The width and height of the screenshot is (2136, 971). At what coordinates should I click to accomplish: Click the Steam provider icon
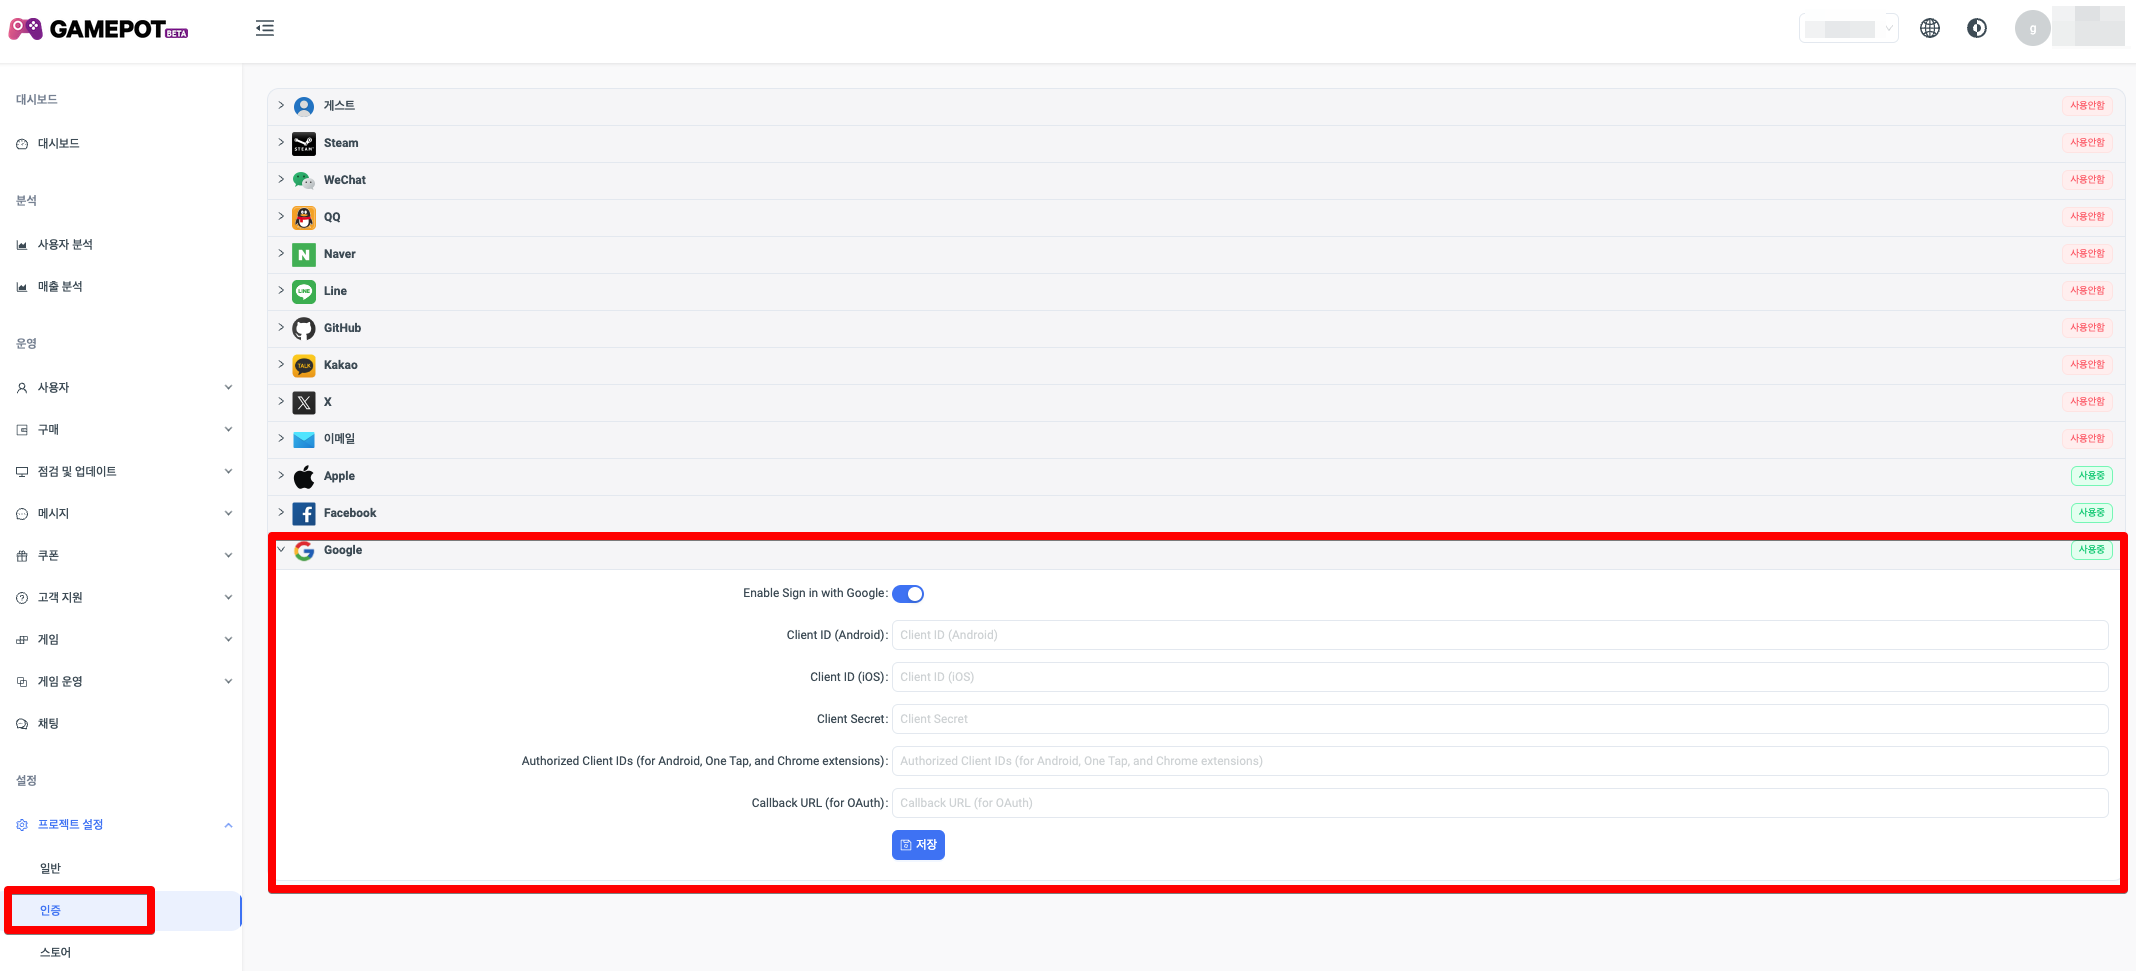point(304,143)
